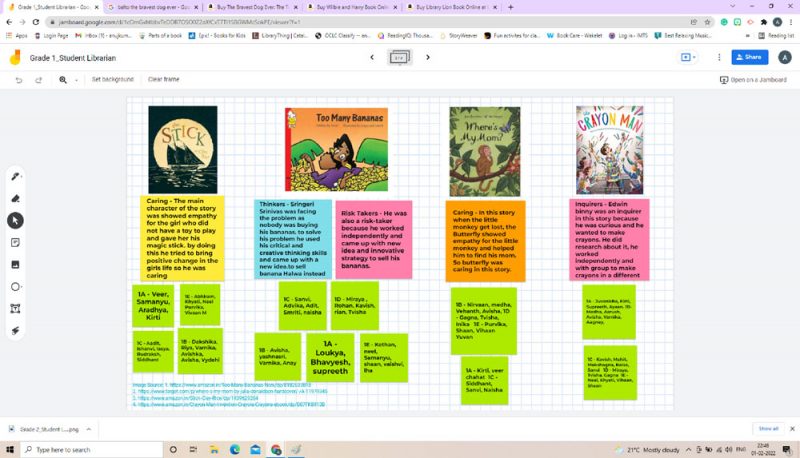Click the browser back arrow
The width and height of the screenshot is (800, 458).
(9, 22)
